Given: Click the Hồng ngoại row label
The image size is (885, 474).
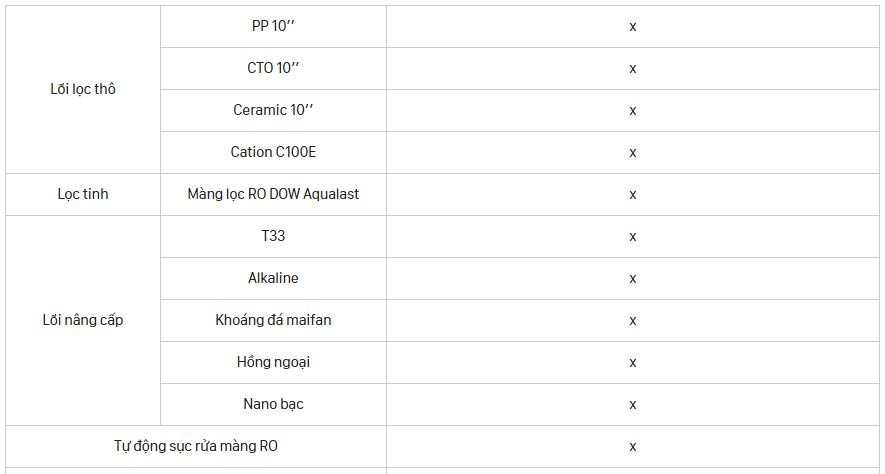Looking at the screenshot, I should [x=273, y=362].
